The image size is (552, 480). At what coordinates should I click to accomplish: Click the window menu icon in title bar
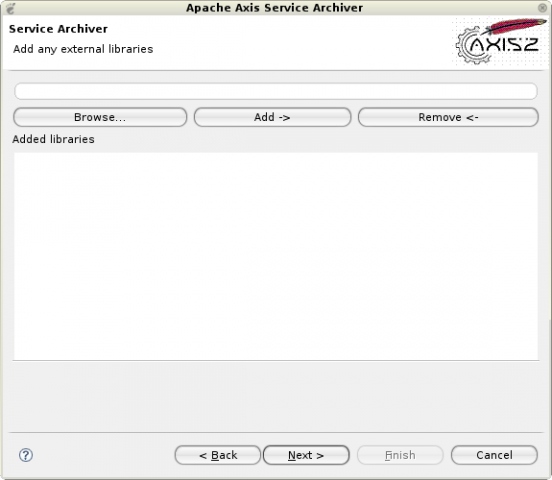pos(11,8)
